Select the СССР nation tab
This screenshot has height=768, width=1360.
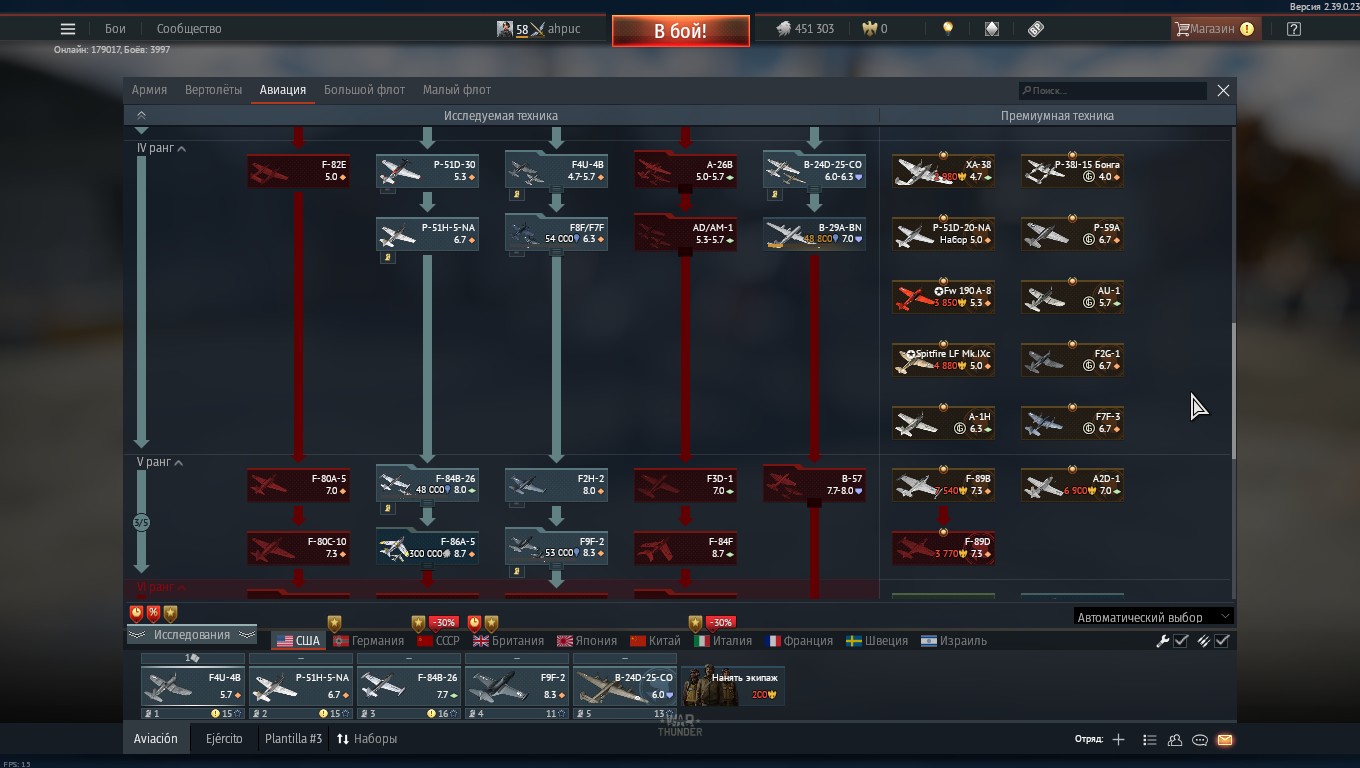pyautogui.click(x=438, y=641)
